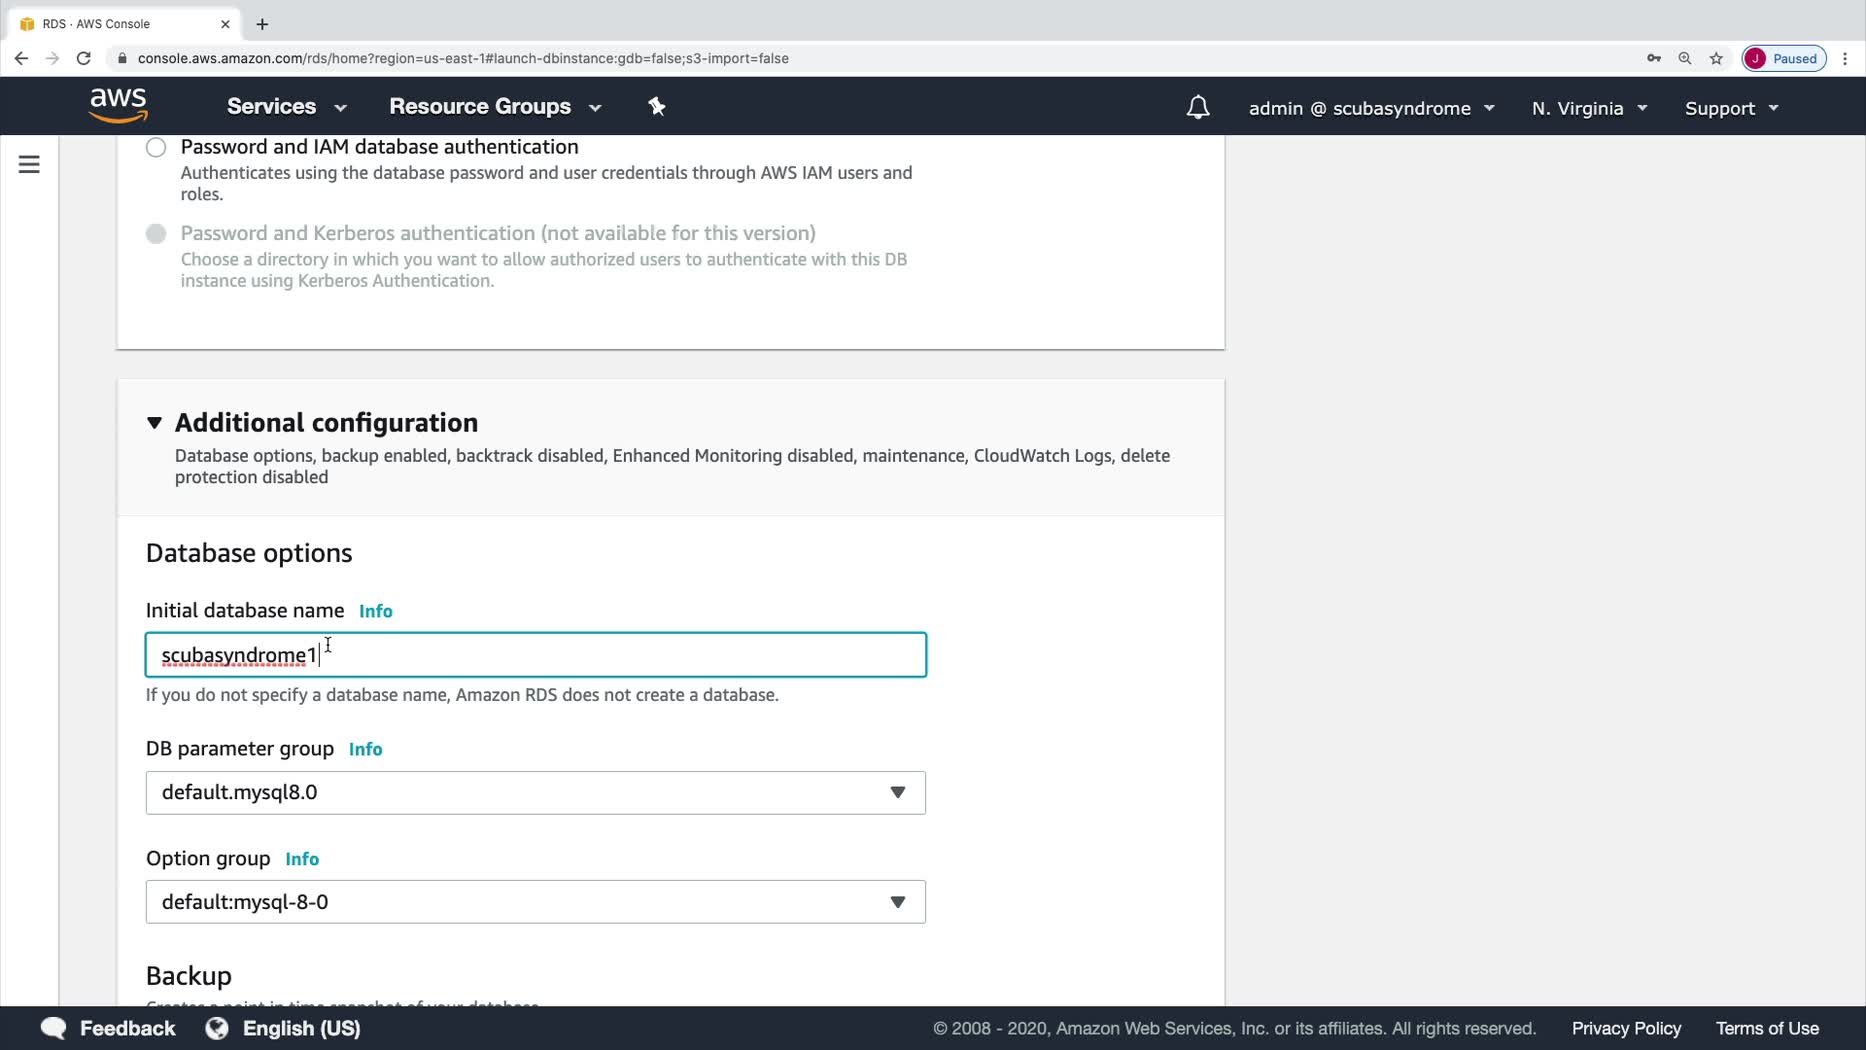Reload the page with the refresh icon
The width and height of the screenshot is (1866, 1050).
point(84,58)
